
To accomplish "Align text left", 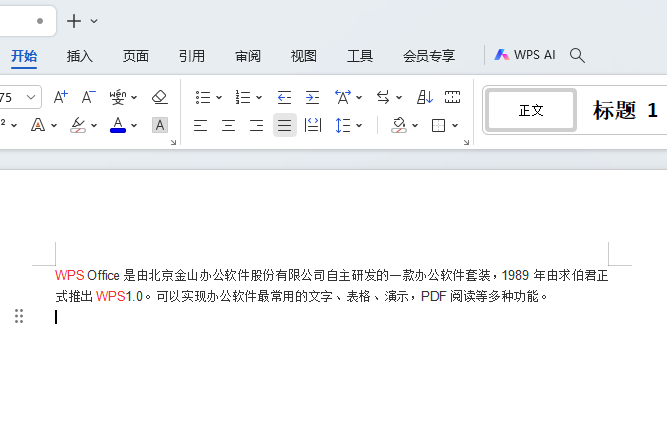I will [x=200, y=125].
